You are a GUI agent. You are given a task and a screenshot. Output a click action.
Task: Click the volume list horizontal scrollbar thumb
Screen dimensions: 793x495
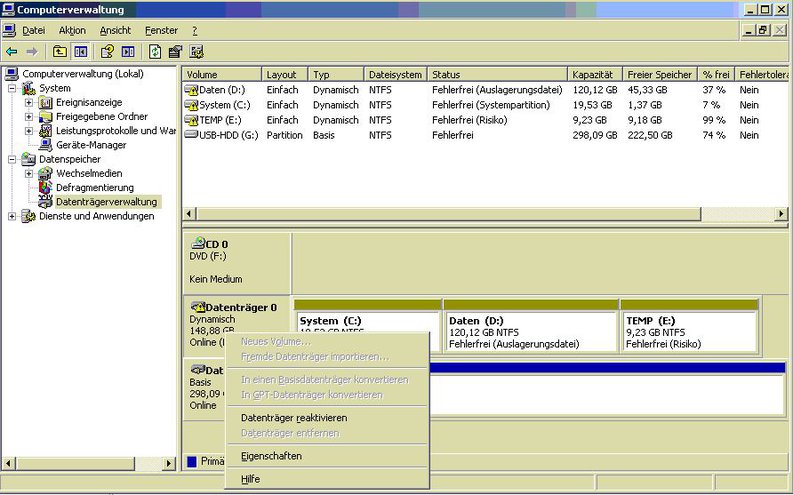pos(449,214)
